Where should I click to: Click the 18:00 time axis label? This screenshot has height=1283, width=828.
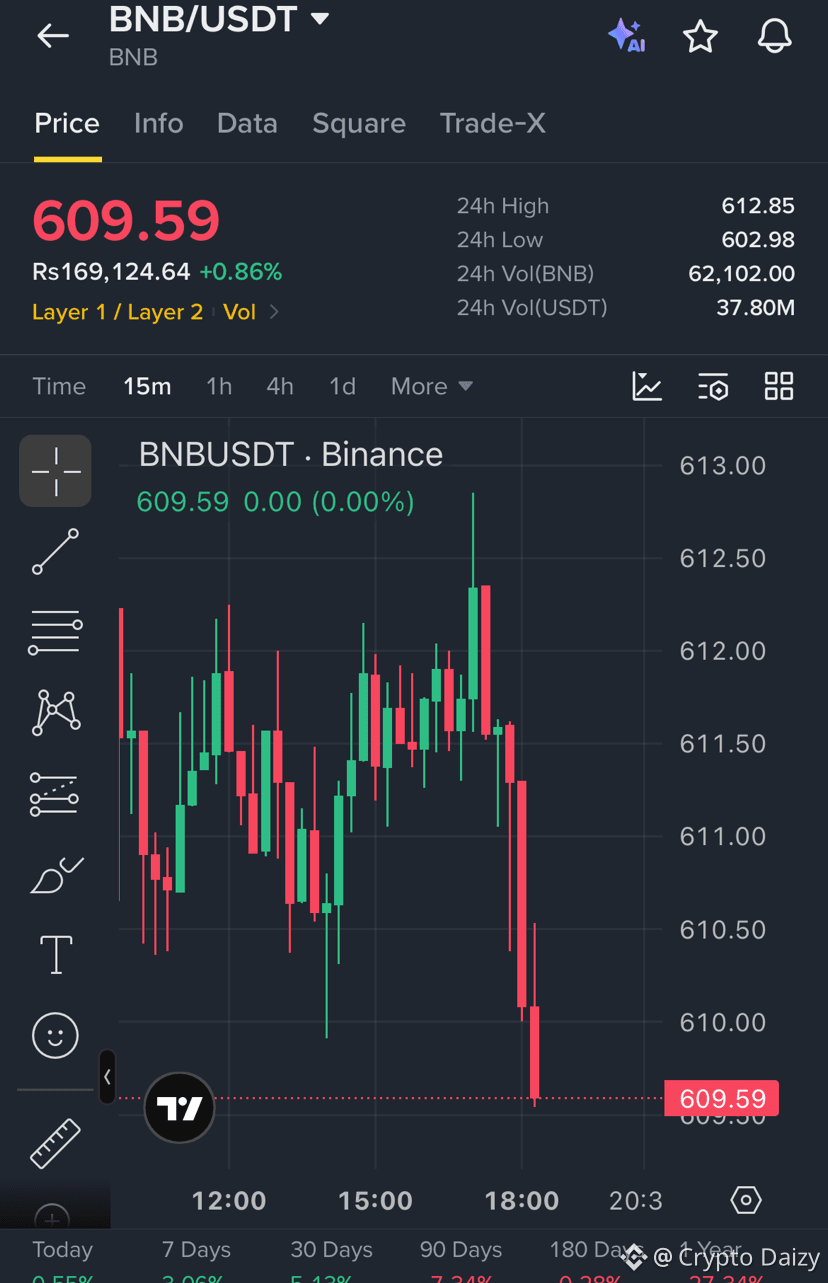tap(522, 1201)
